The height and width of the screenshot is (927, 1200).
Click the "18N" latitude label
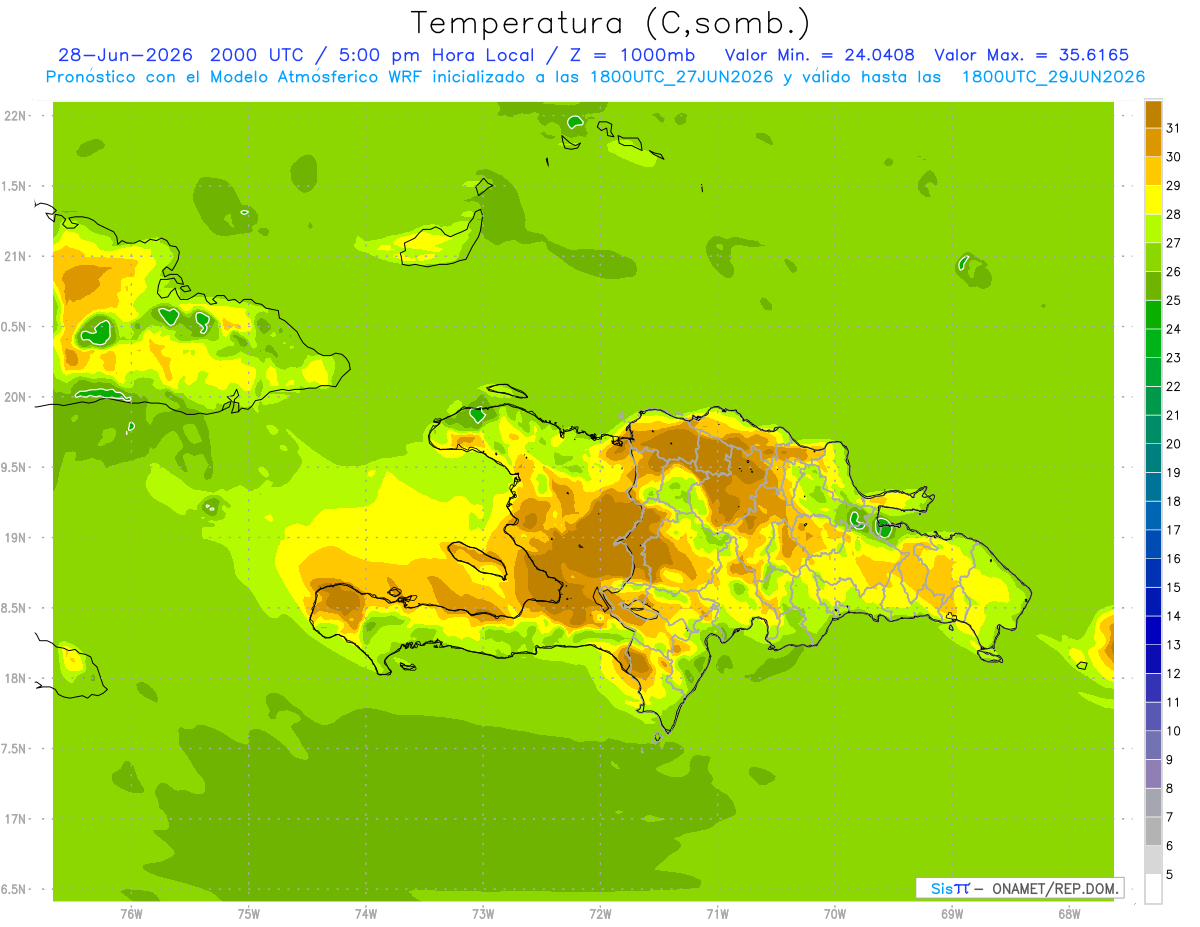coord(16,678)
